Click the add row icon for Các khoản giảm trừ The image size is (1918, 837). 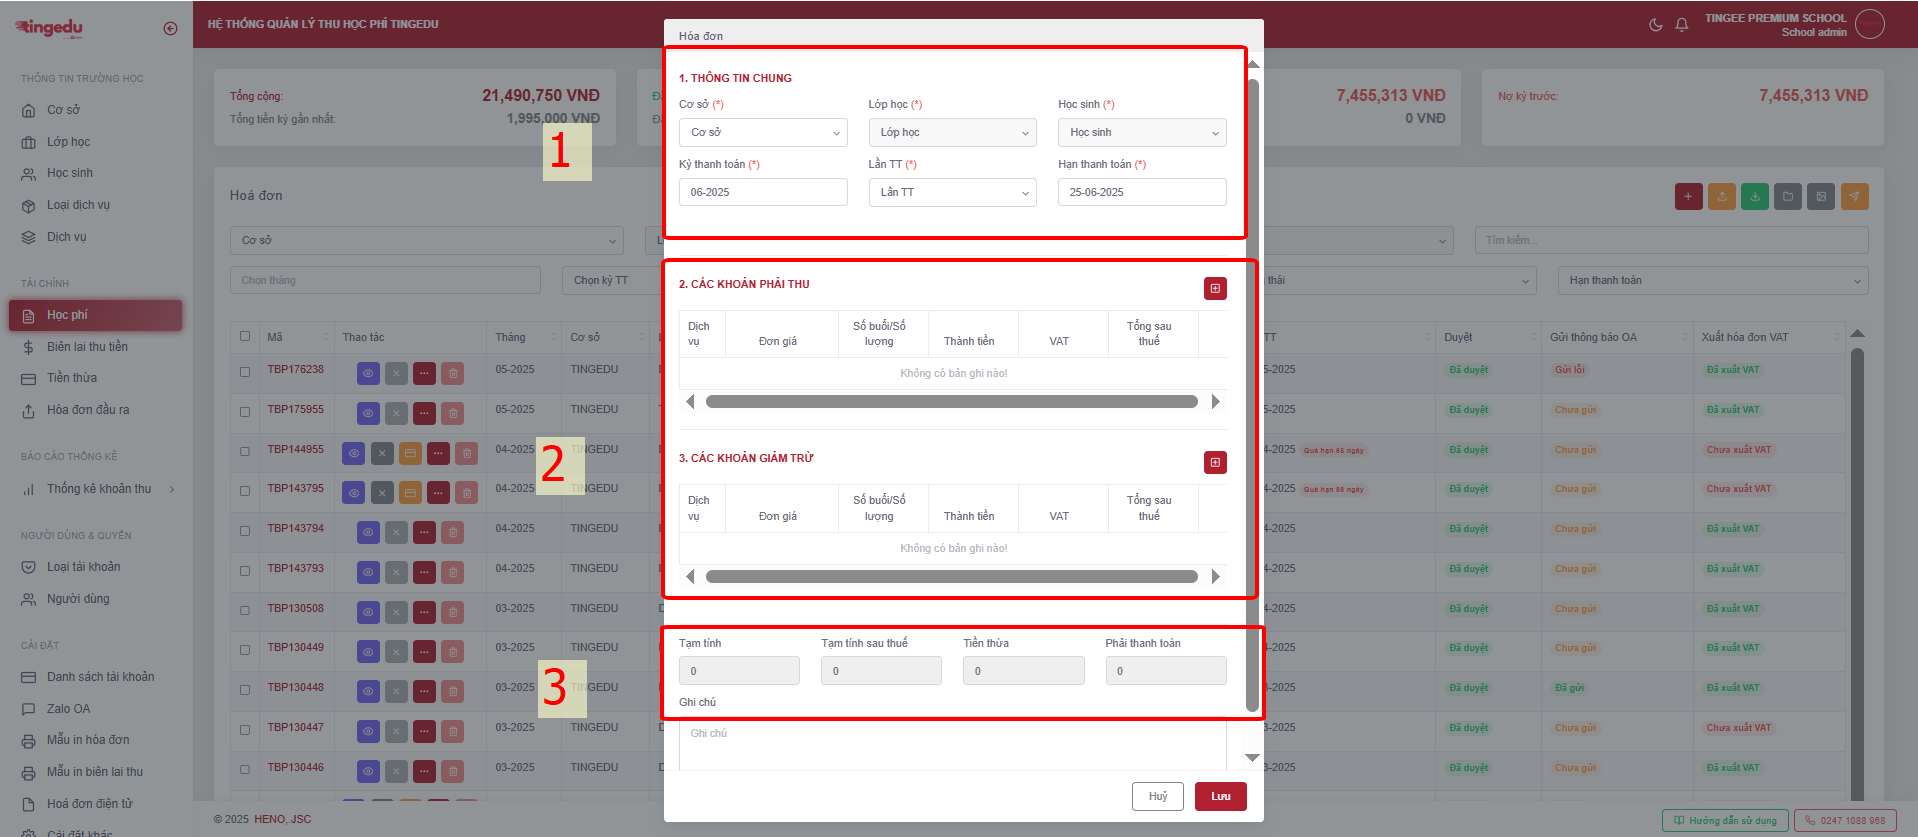[x=1215, y=463]
